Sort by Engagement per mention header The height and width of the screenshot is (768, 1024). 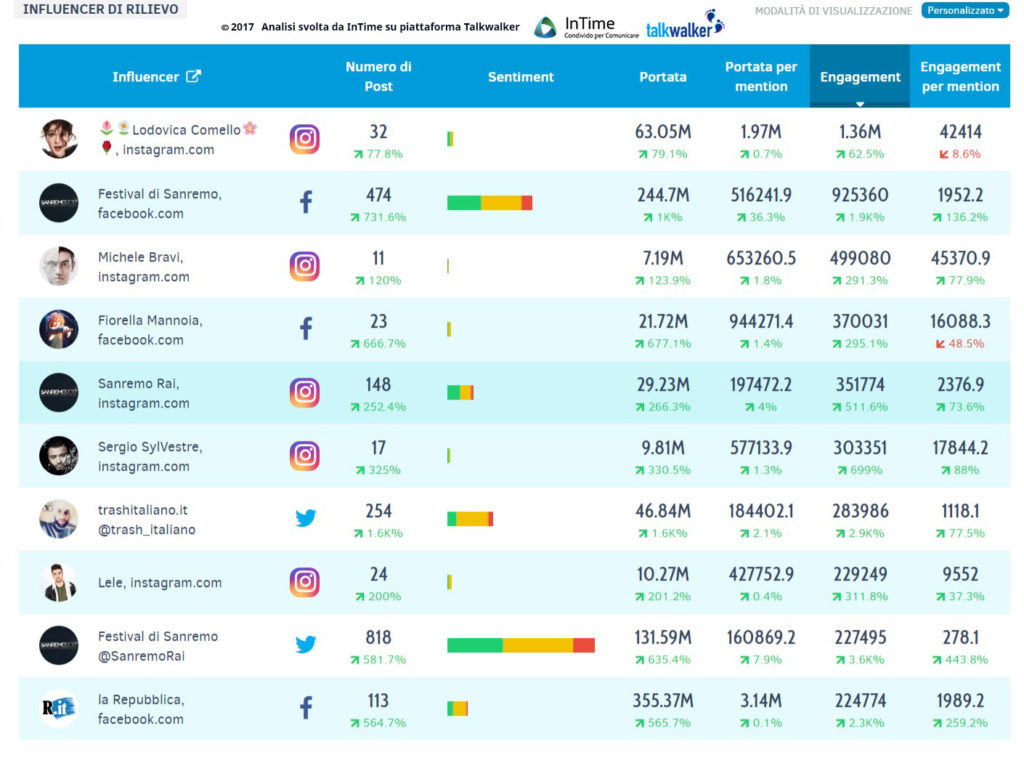960,76
